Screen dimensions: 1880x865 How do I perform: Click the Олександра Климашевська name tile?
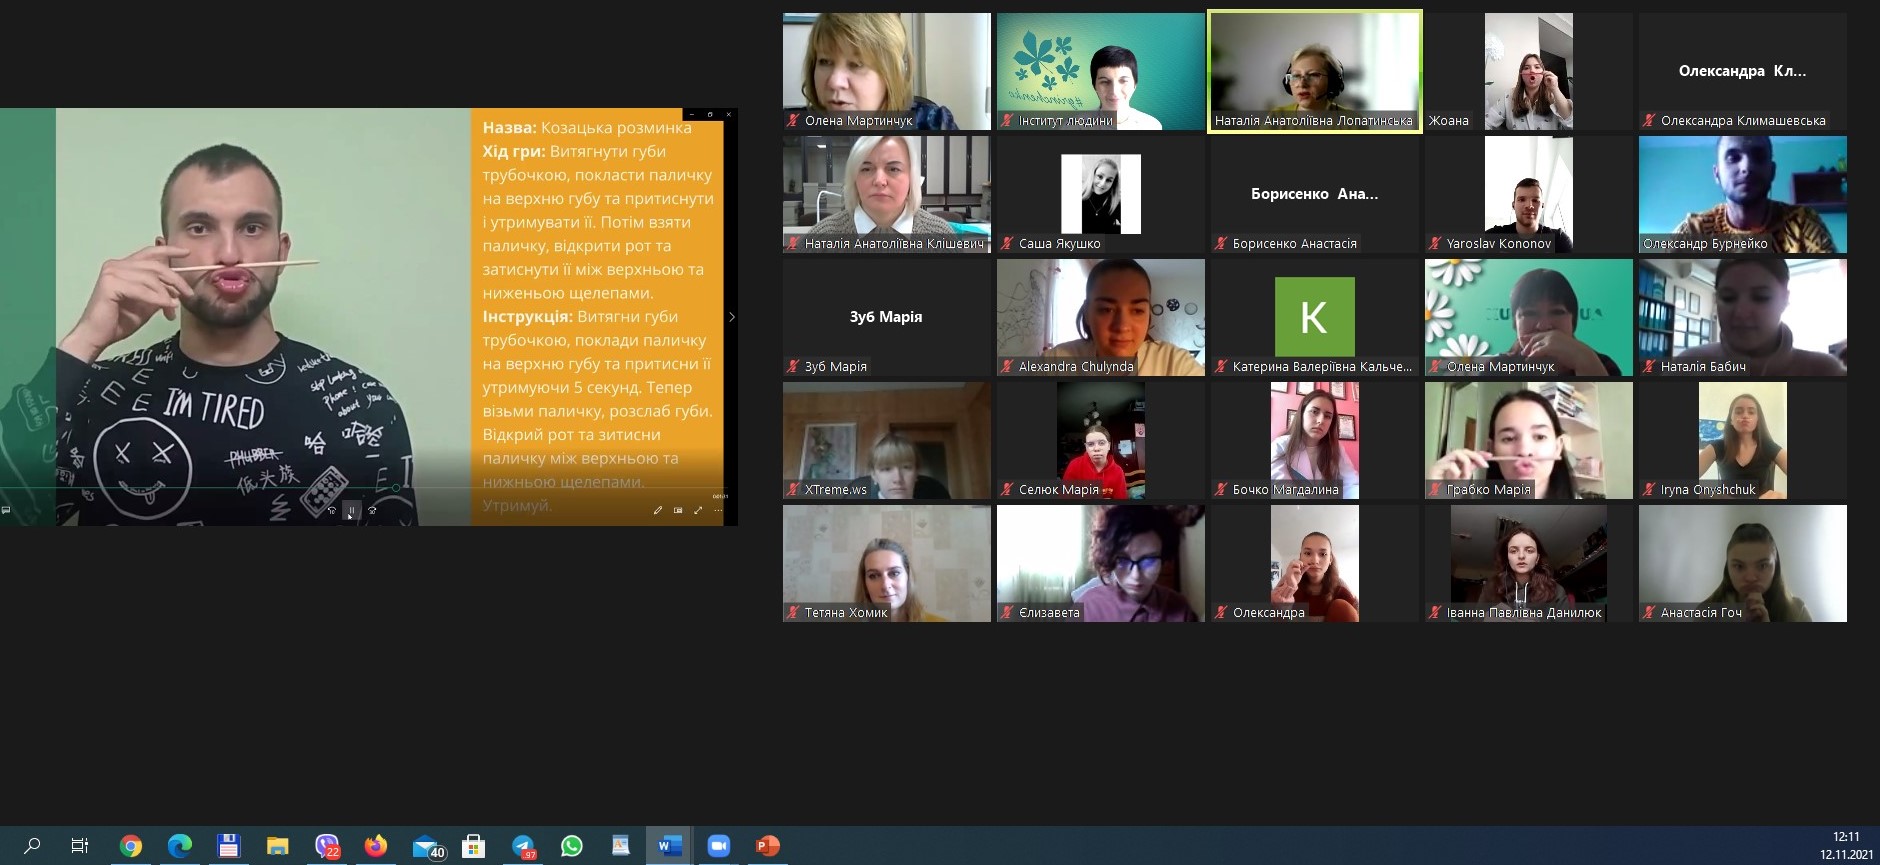(x=1742, y=71)
